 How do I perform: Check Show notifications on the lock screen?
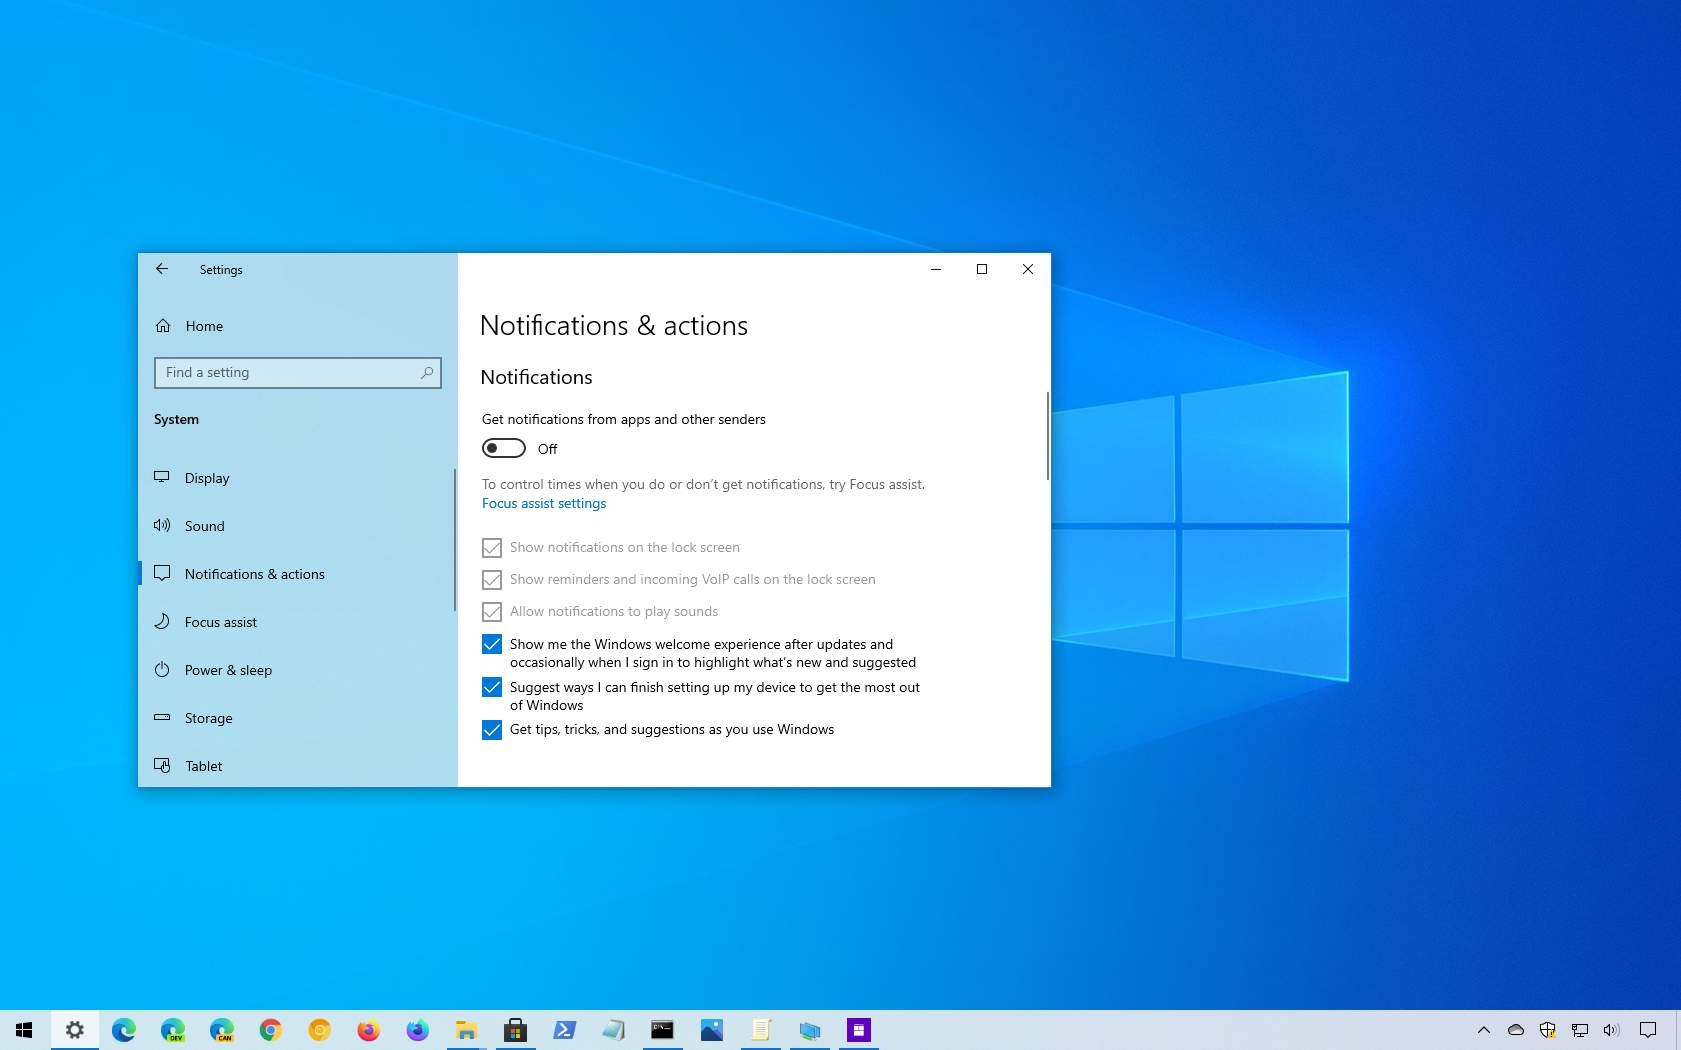pos(492,548)
